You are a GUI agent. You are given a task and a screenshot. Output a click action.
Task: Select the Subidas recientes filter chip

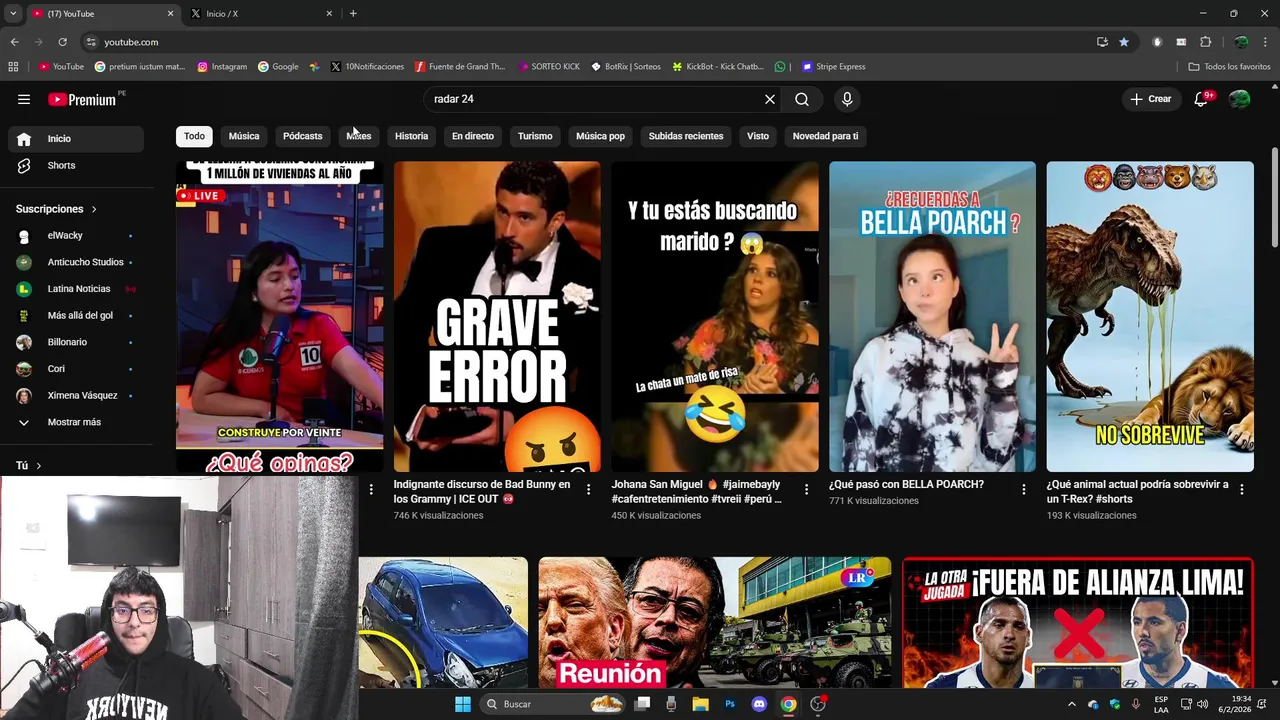click(686, 136)
